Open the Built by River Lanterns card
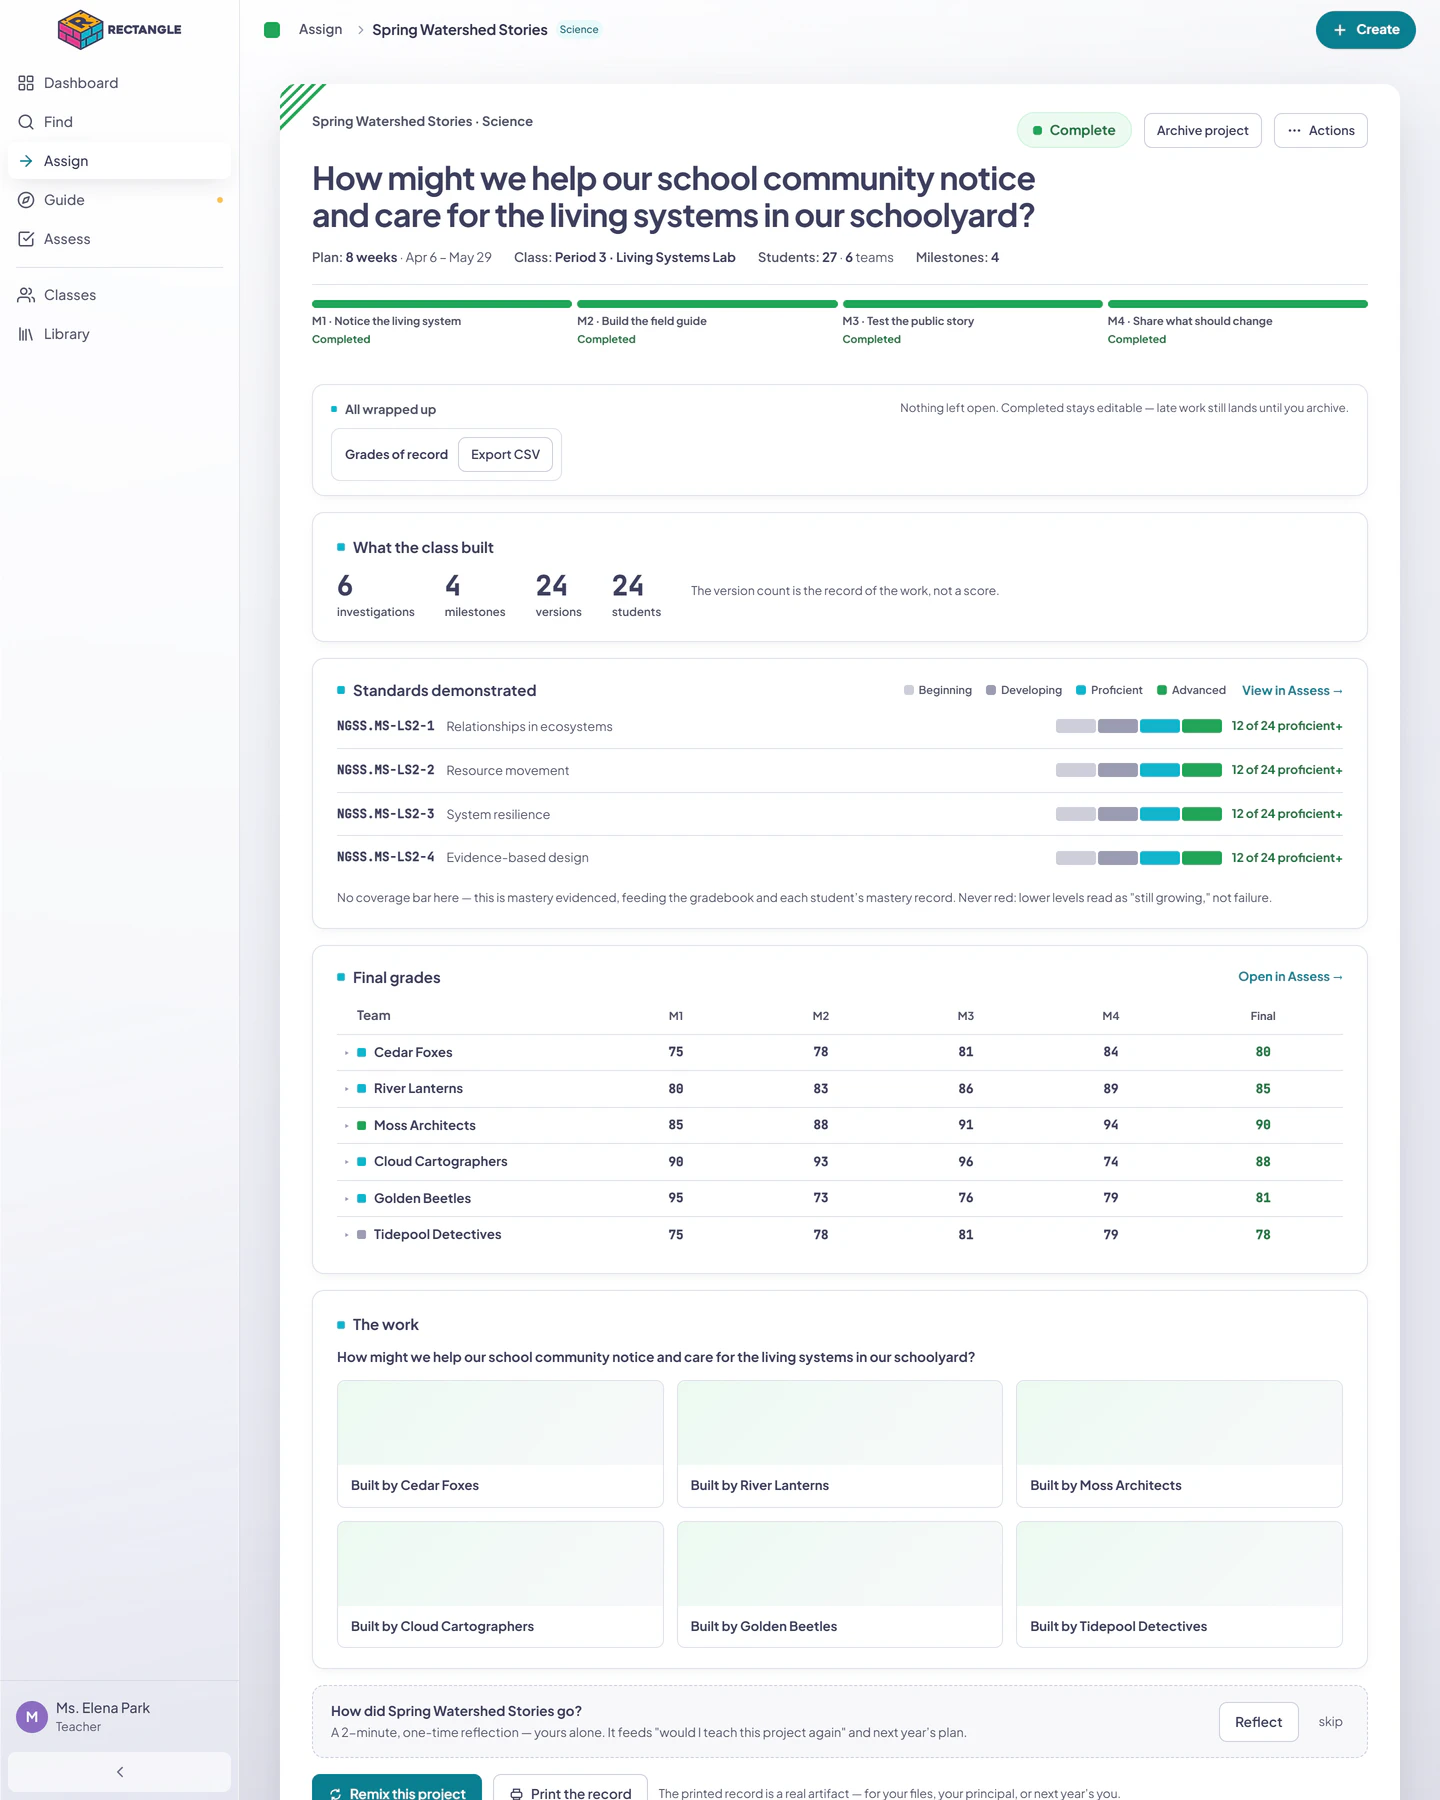1440x1800 pixels. pyautogui.click(x=840, y=1444)
